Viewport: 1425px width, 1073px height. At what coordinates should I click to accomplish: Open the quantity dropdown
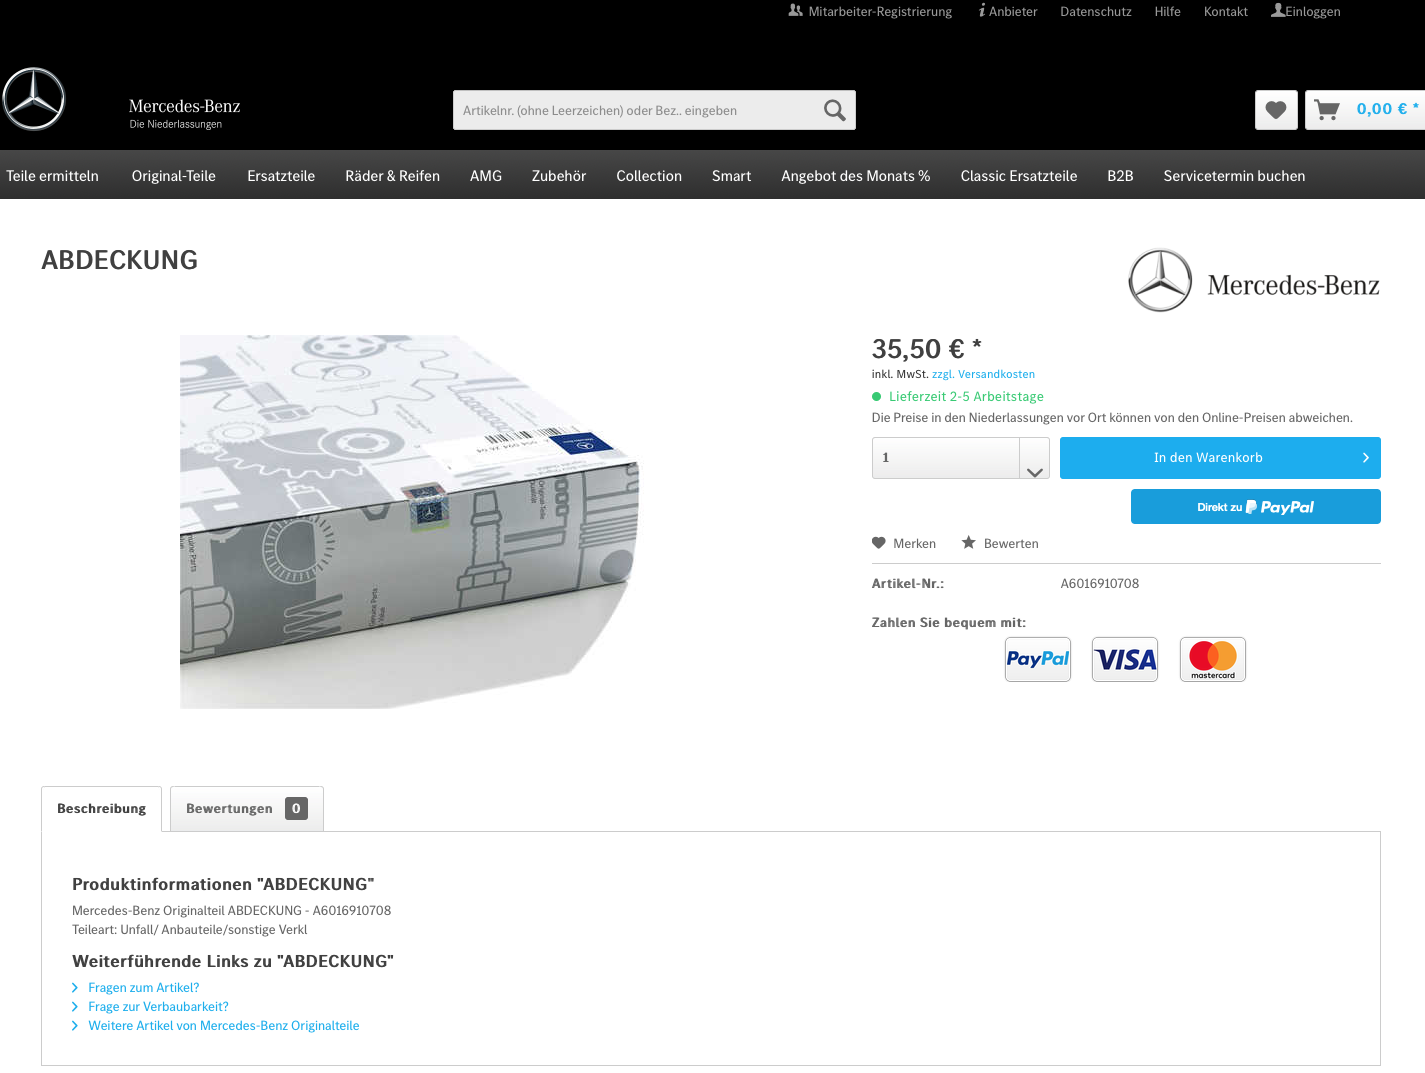[x=1034, y=458]
